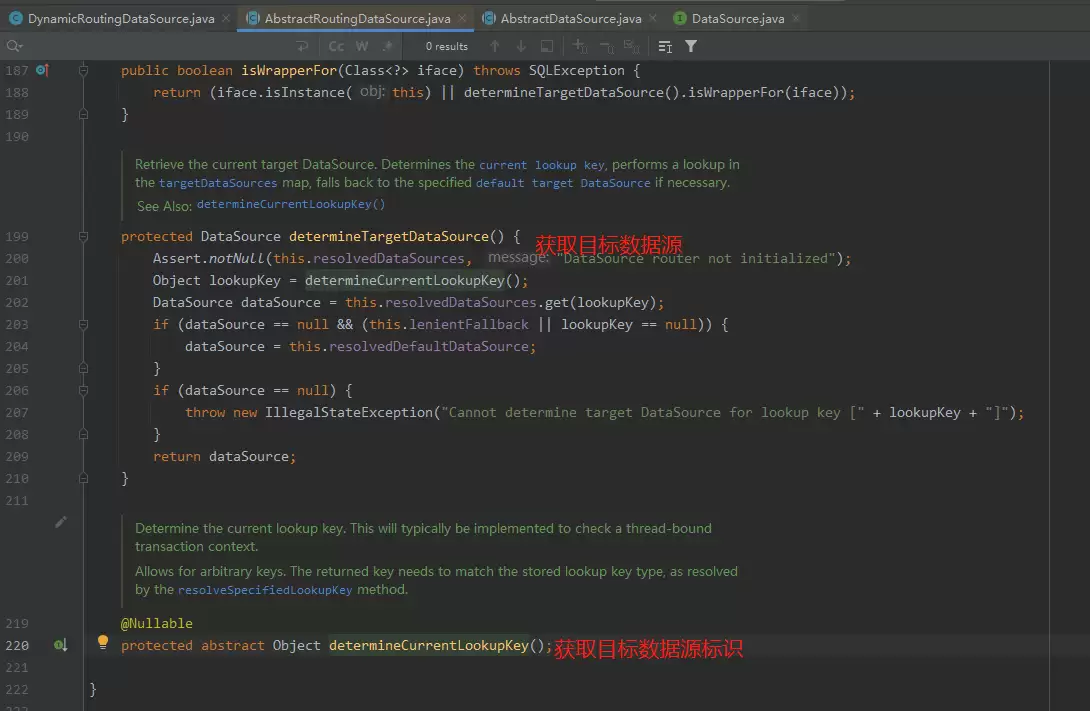
Task: Open search results in Find window icon
Action: click(547, 46)
